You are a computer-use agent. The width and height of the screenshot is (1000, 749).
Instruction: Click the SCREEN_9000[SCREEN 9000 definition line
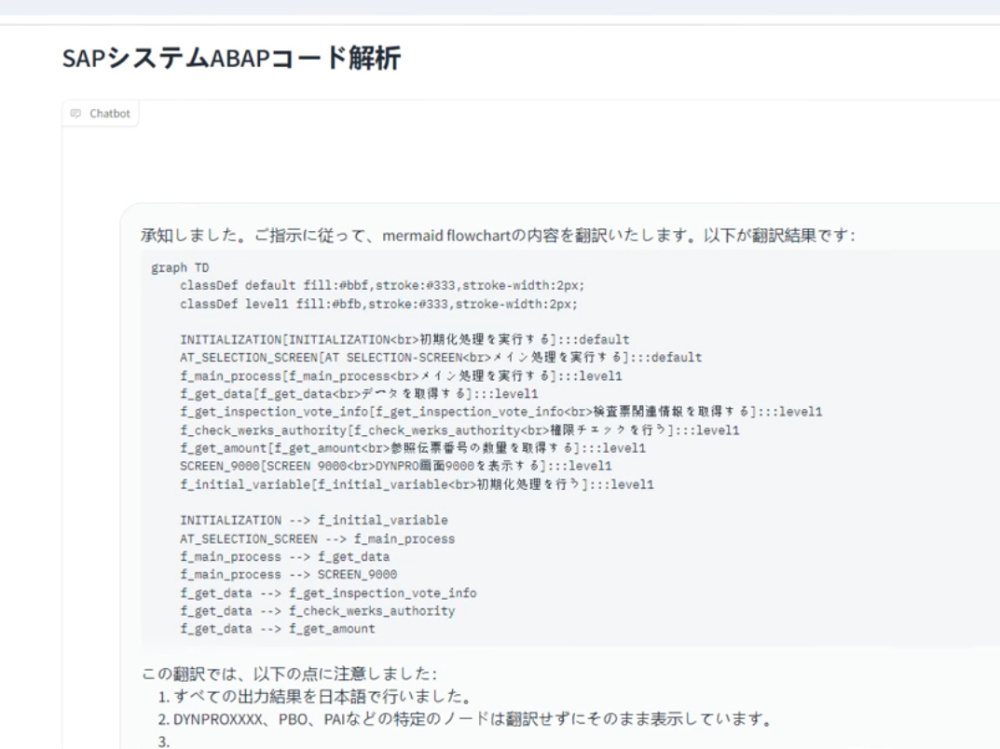(x=395, y=466)
